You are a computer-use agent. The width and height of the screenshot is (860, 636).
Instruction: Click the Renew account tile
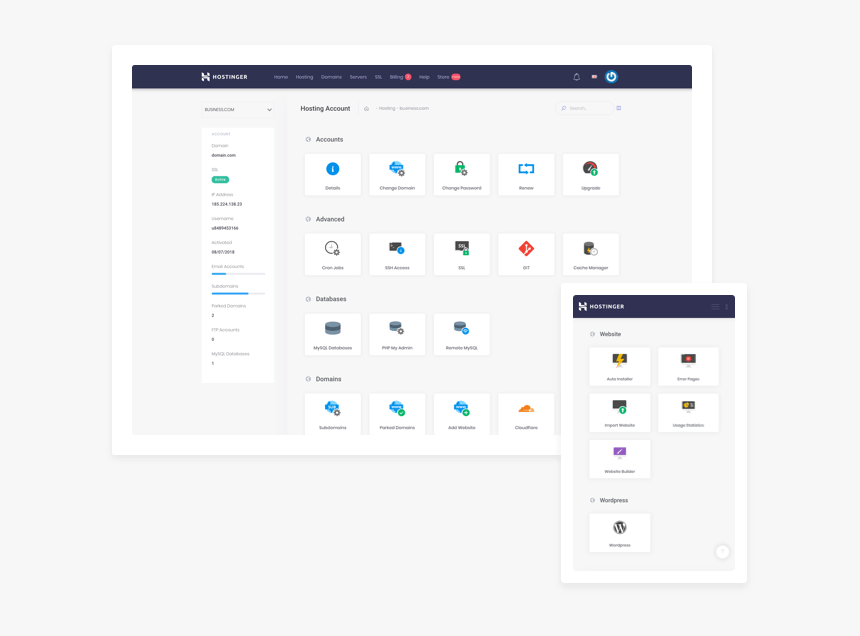(x=526, y=174)
